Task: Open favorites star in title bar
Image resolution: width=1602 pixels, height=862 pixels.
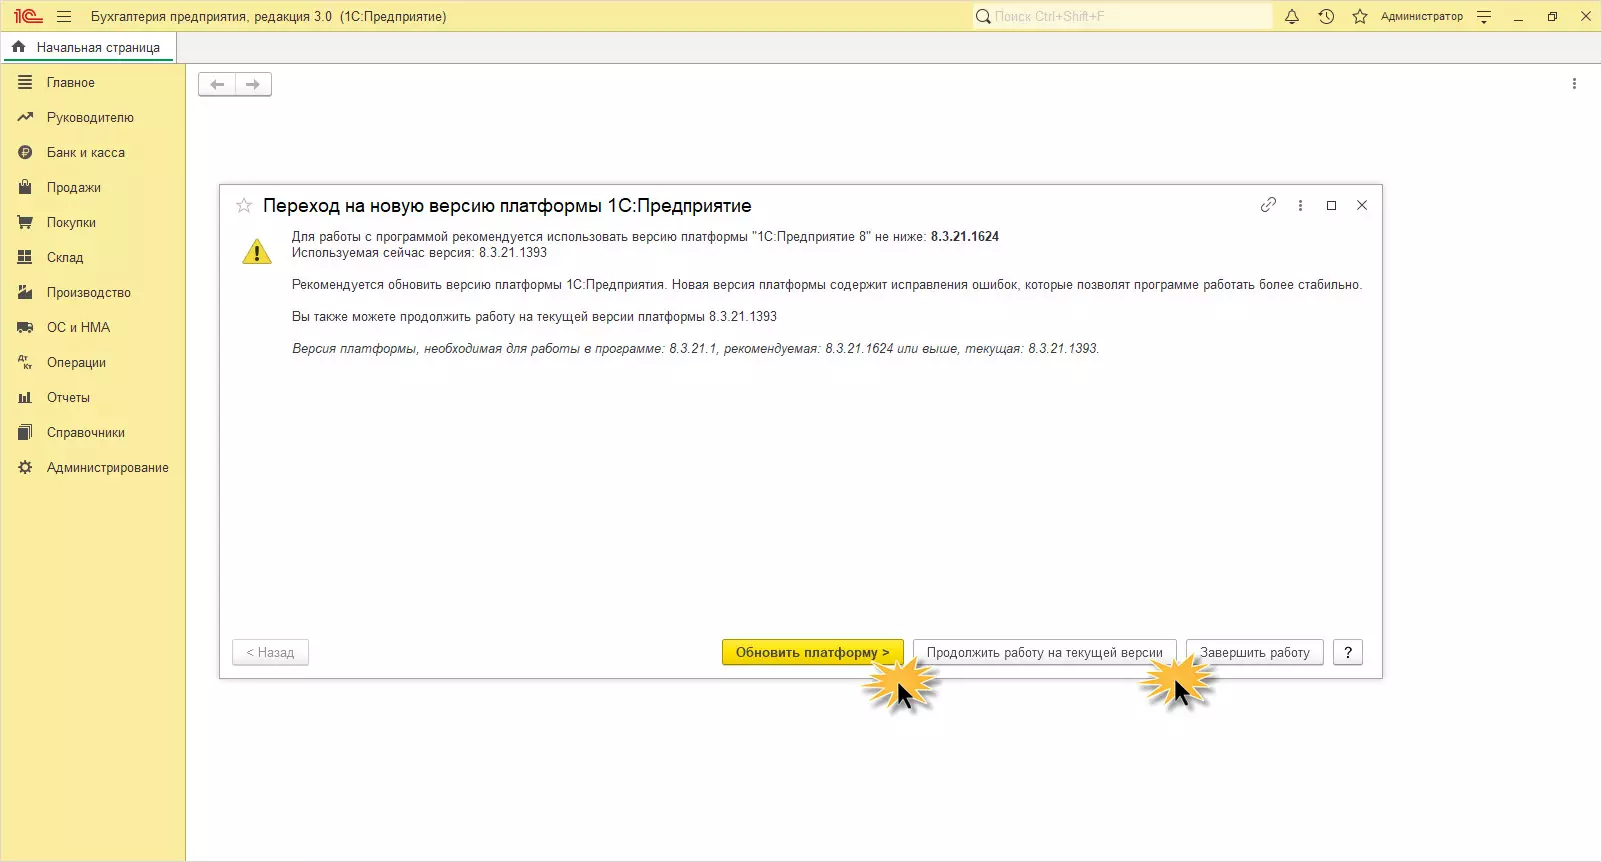Action: [x=1360, y=16]
